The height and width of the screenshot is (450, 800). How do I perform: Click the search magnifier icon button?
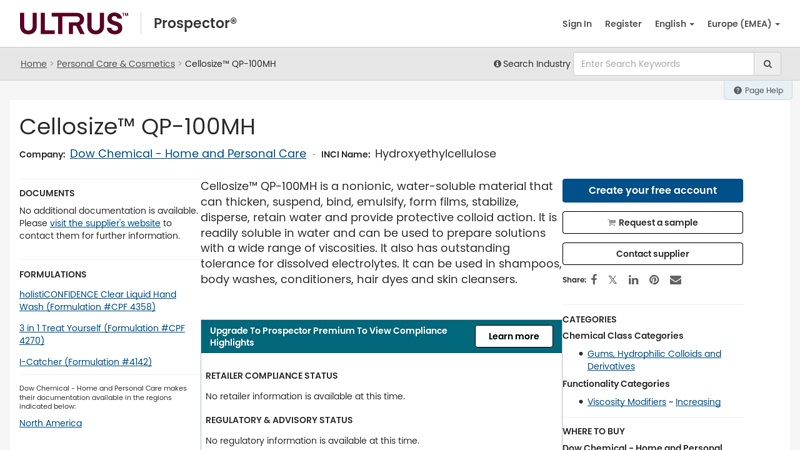click(767, 64)
